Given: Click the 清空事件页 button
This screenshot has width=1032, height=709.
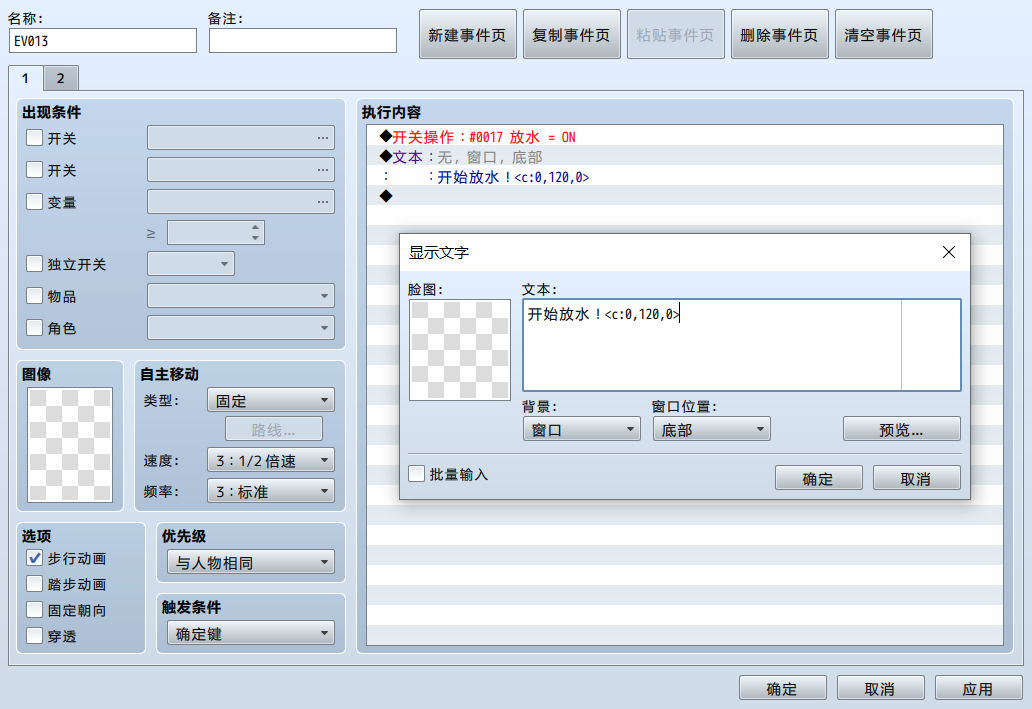Looking at the screenshot, I should point(883,34).
